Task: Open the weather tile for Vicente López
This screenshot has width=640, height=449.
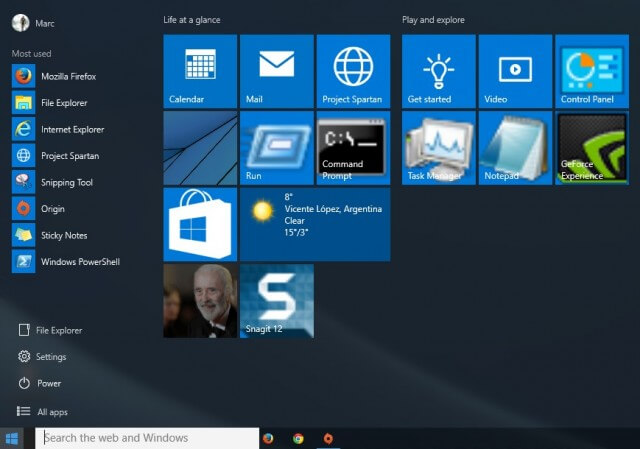Action: [315, 224]
